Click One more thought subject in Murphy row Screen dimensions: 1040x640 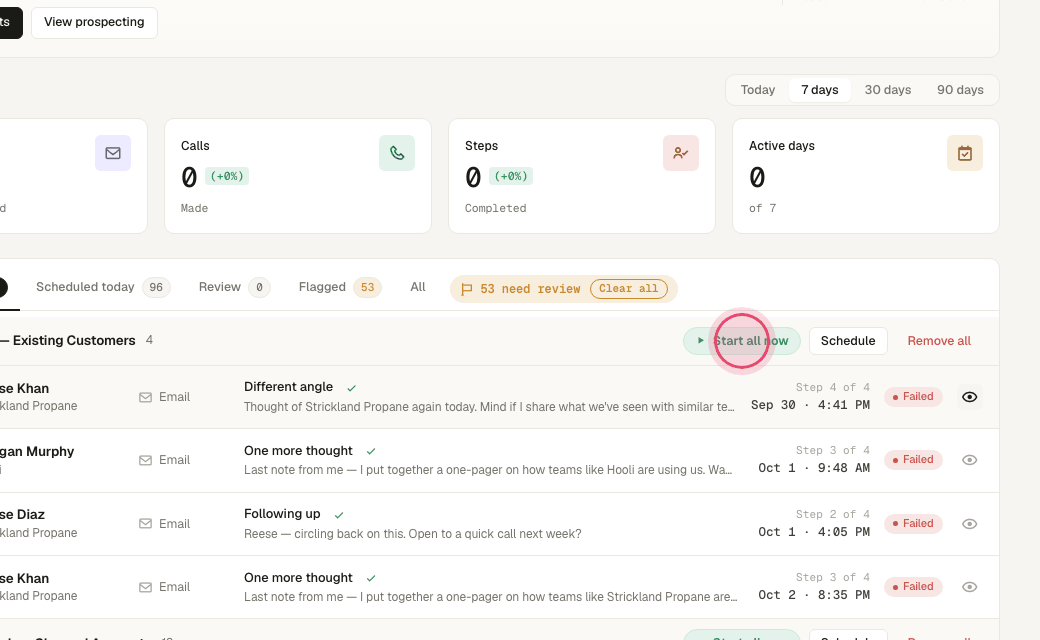(298, 451)
